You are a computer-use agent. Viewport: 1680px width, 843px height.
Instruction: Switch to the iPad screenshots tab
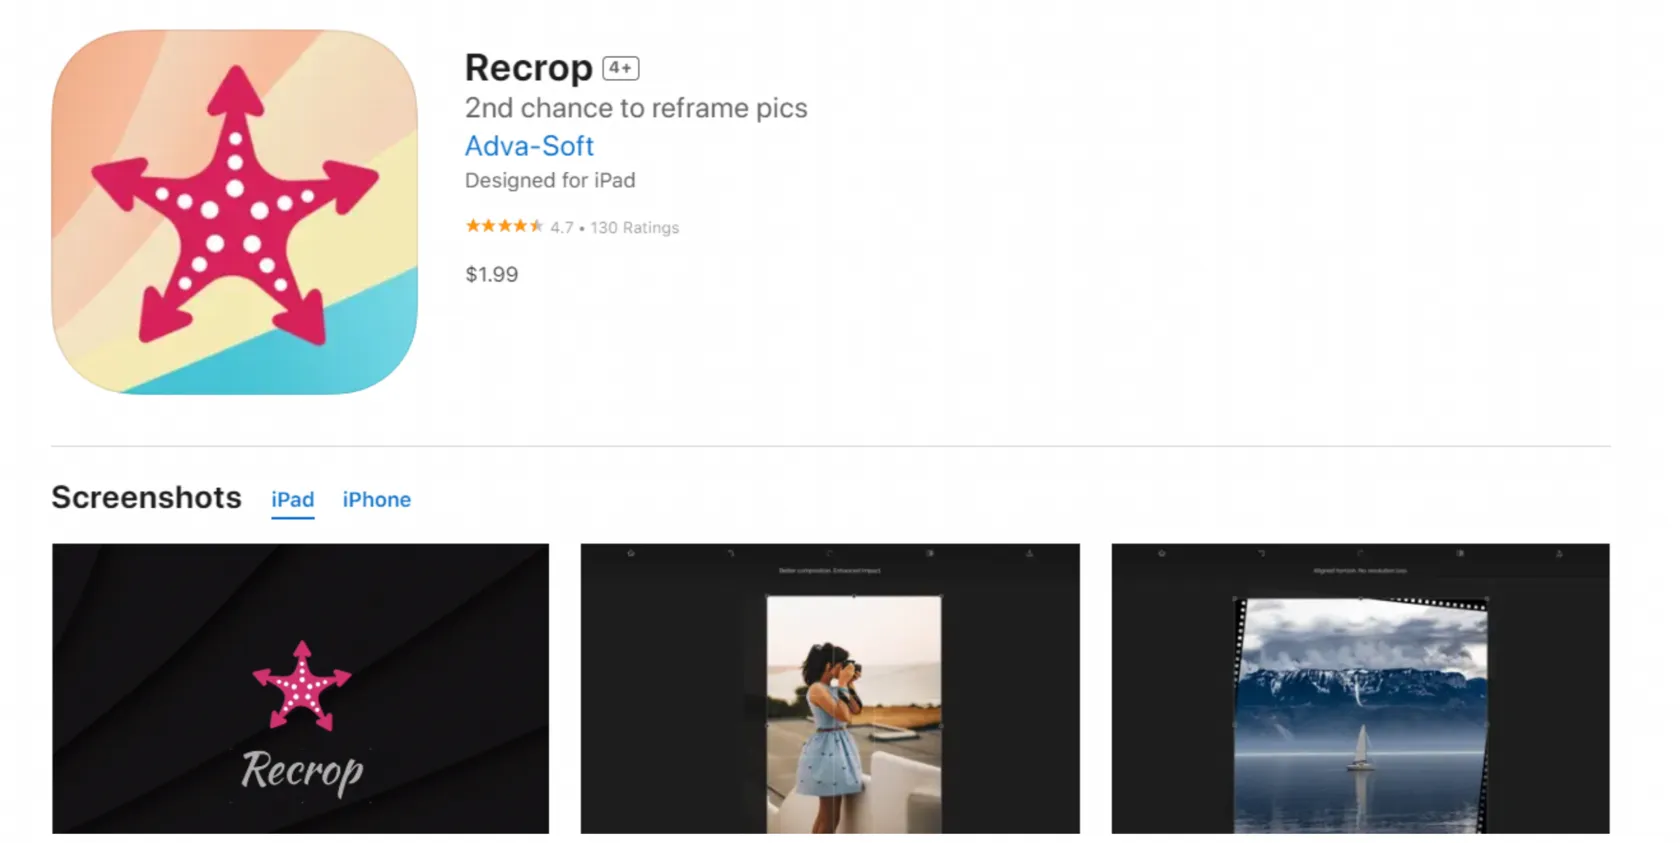292,500
